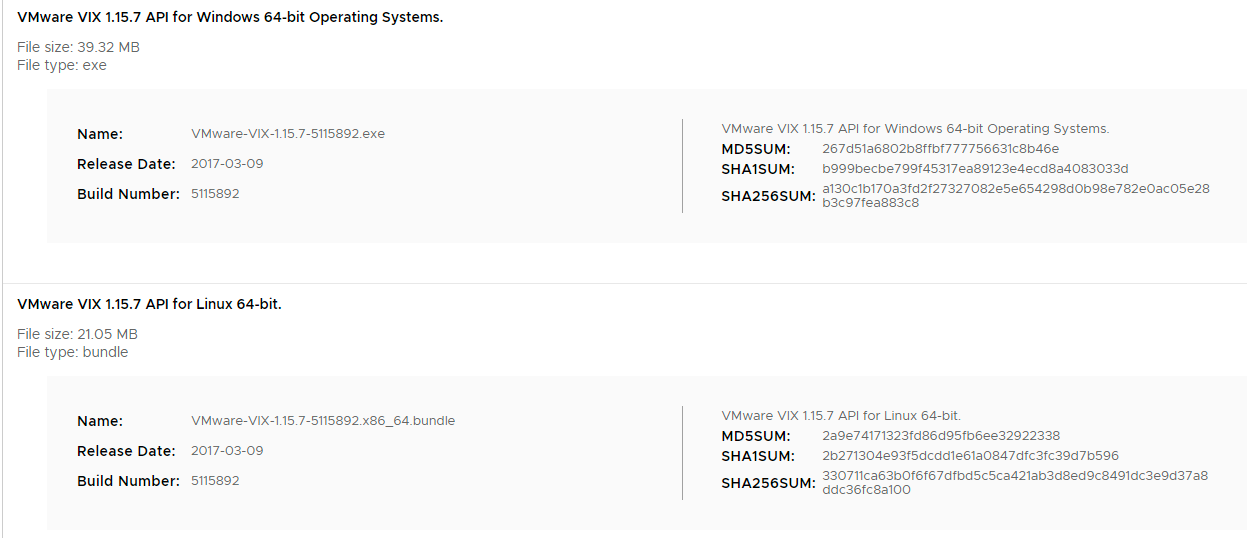Click the Windows exe build number value
Viewport: 1247px width, 538px height.
point(215,194)
